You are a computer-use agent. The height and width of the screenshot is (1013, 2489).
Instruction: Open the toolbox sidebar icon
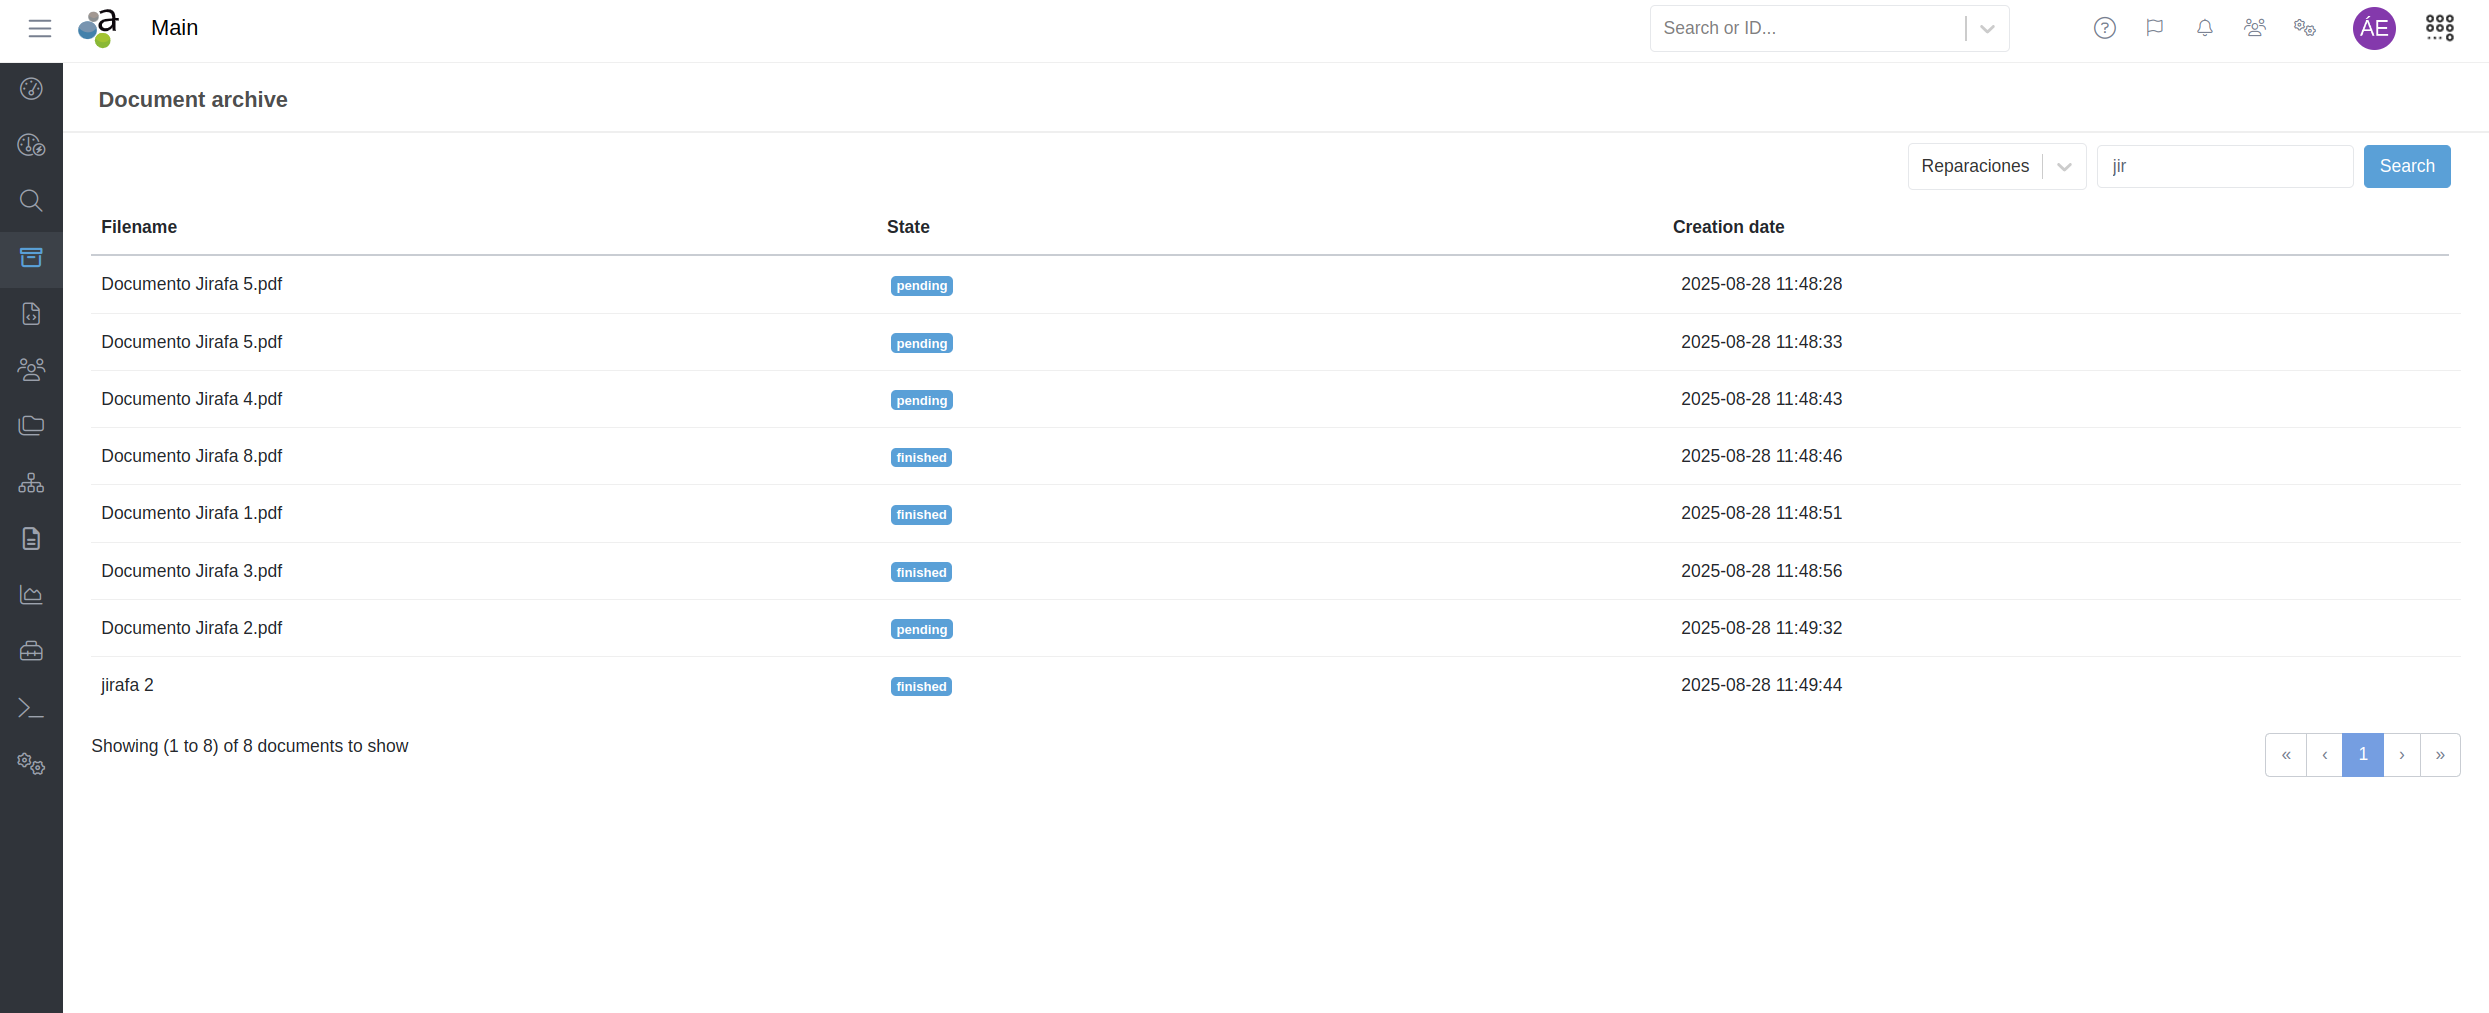point(31,652)
